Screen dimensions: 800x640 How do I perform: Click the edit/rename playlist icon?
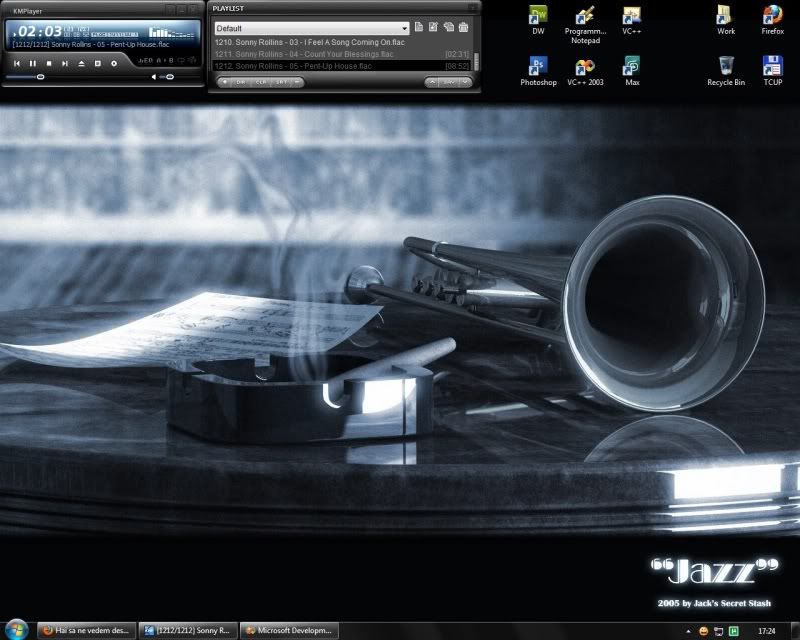pos(433,27)
